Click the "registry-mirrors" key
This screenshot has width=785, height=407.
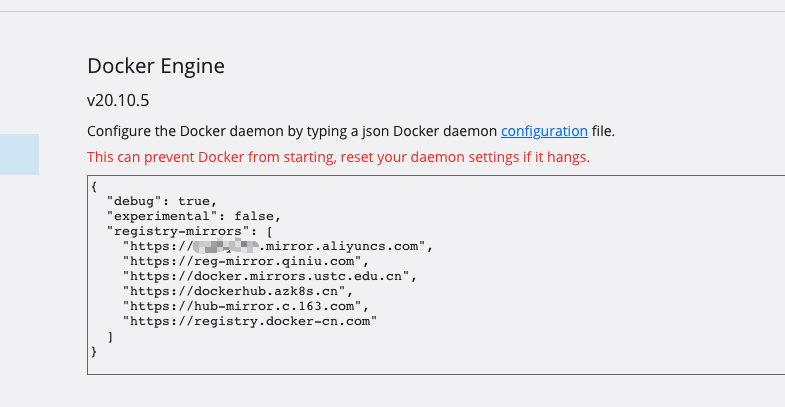(x=178, y=231)
